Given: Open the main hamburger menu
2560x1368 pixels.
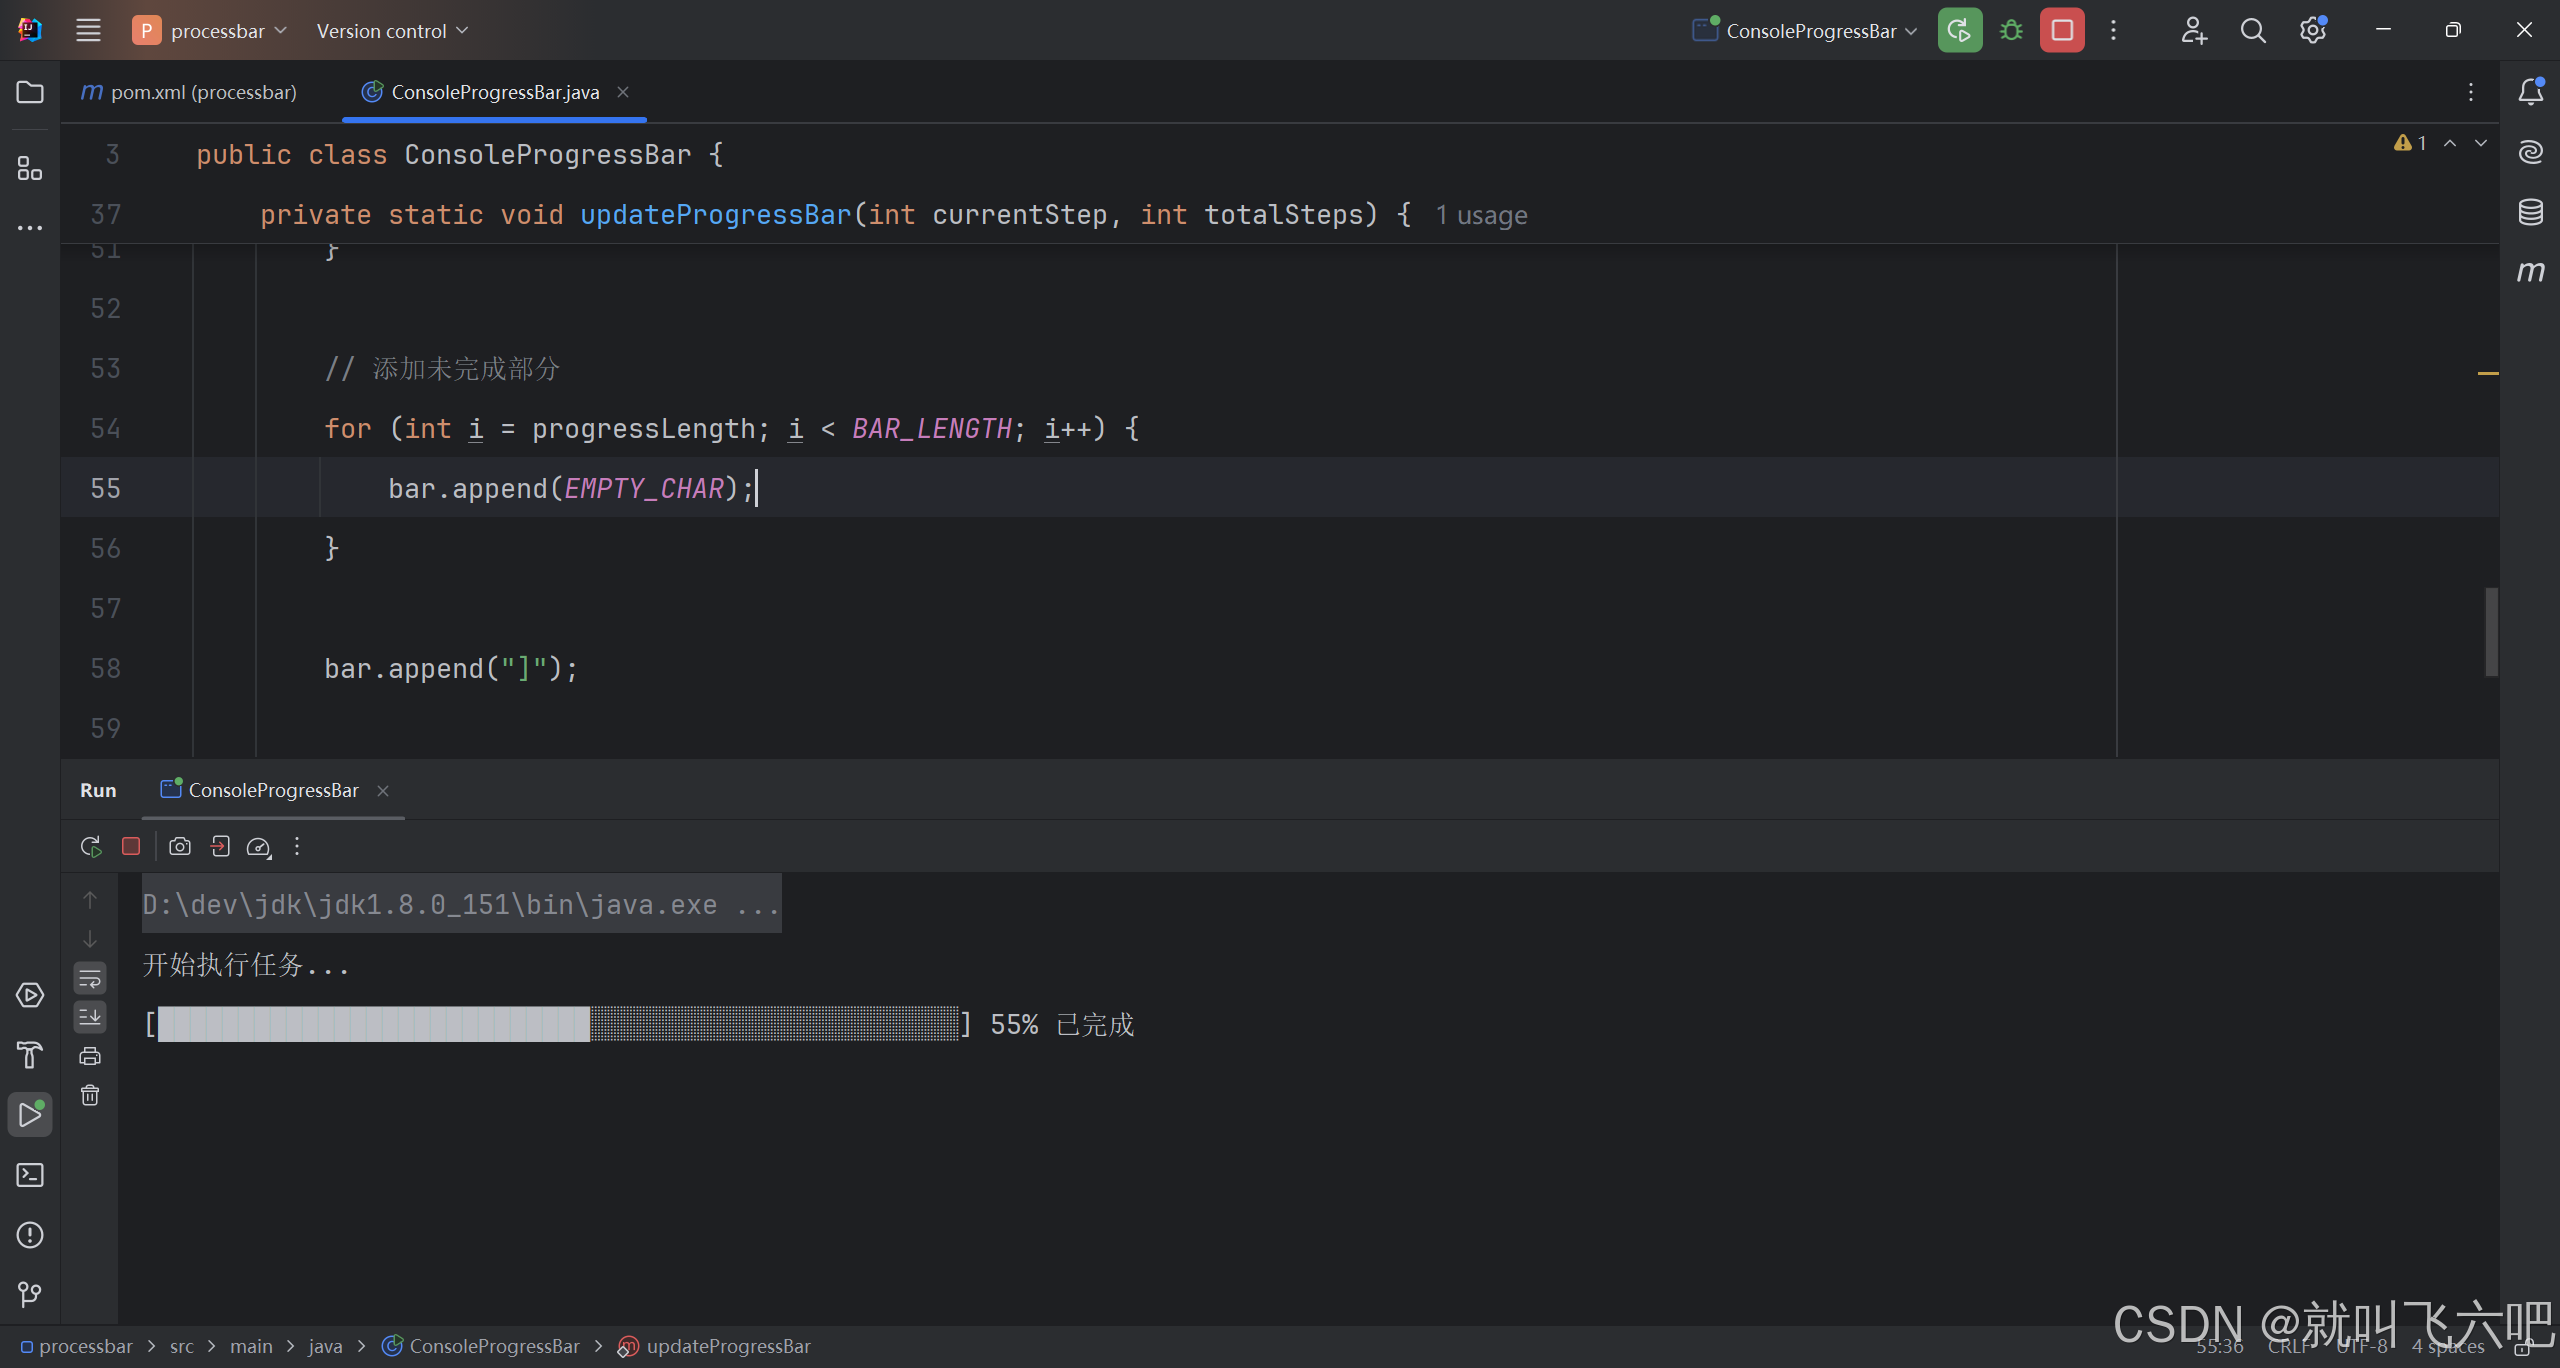Looking at the screenshot, I should tap(88, 31).
